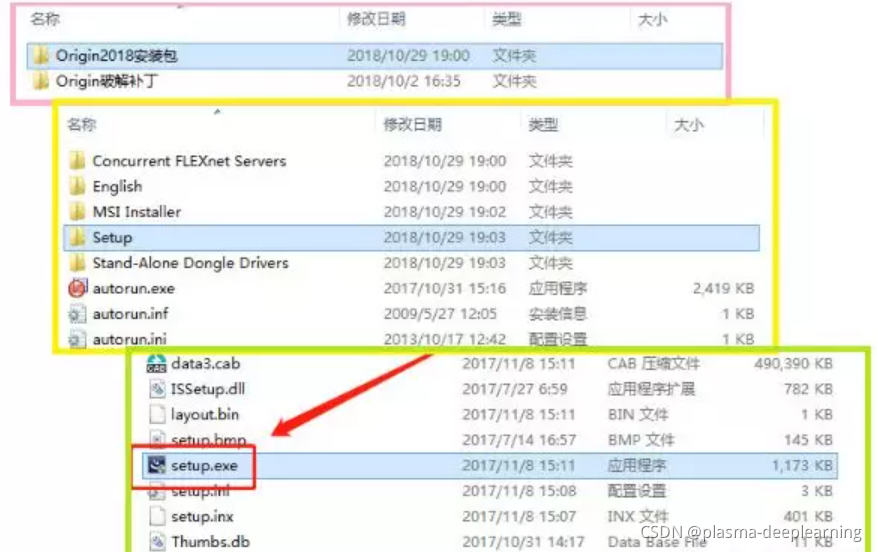Click size 145 KB of setup.bmp
877x552 pixels.
click(808, 440)
